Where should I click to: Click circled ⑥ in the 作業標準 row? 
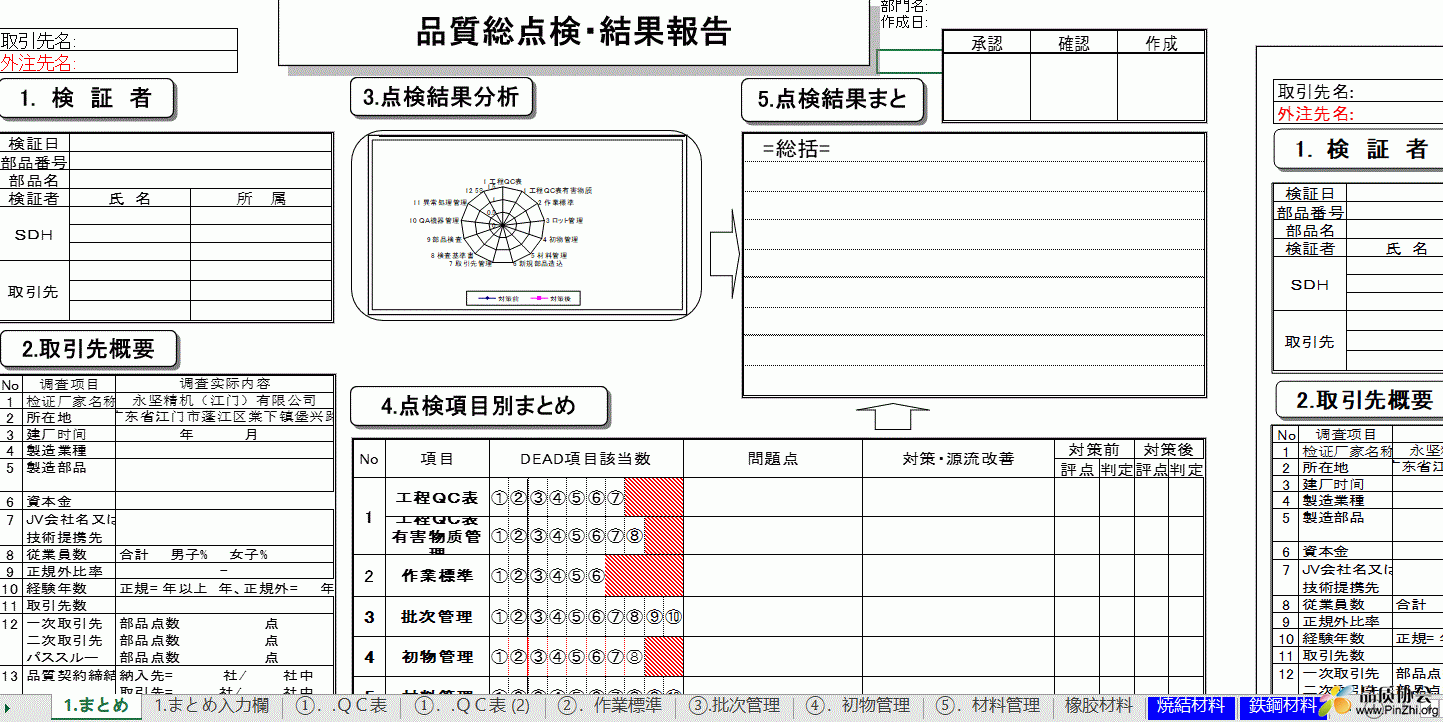(595, 576)
